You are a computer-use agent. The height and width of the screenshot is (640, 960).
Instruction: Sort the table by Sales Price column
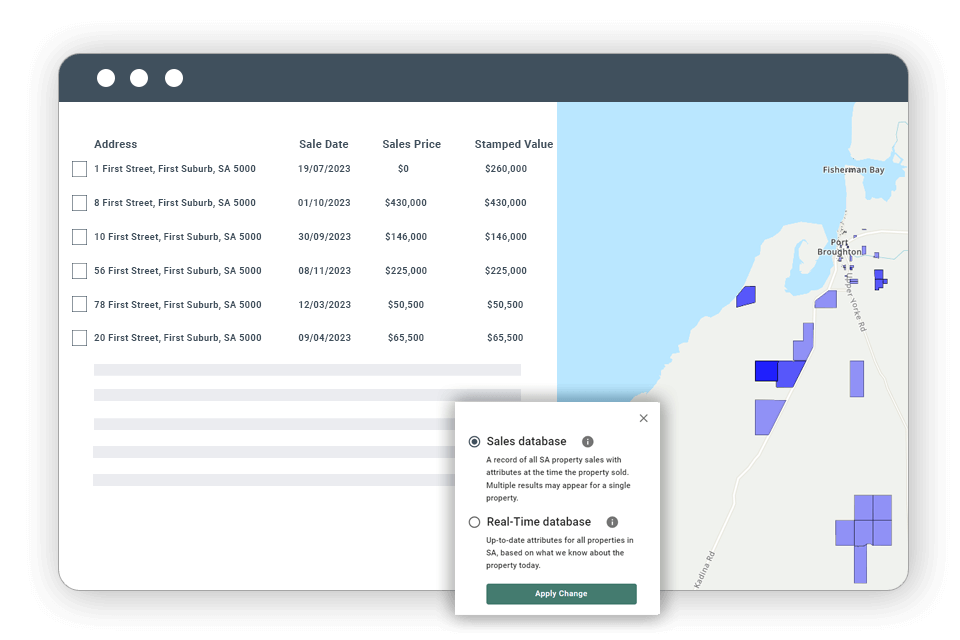(411, 144)
